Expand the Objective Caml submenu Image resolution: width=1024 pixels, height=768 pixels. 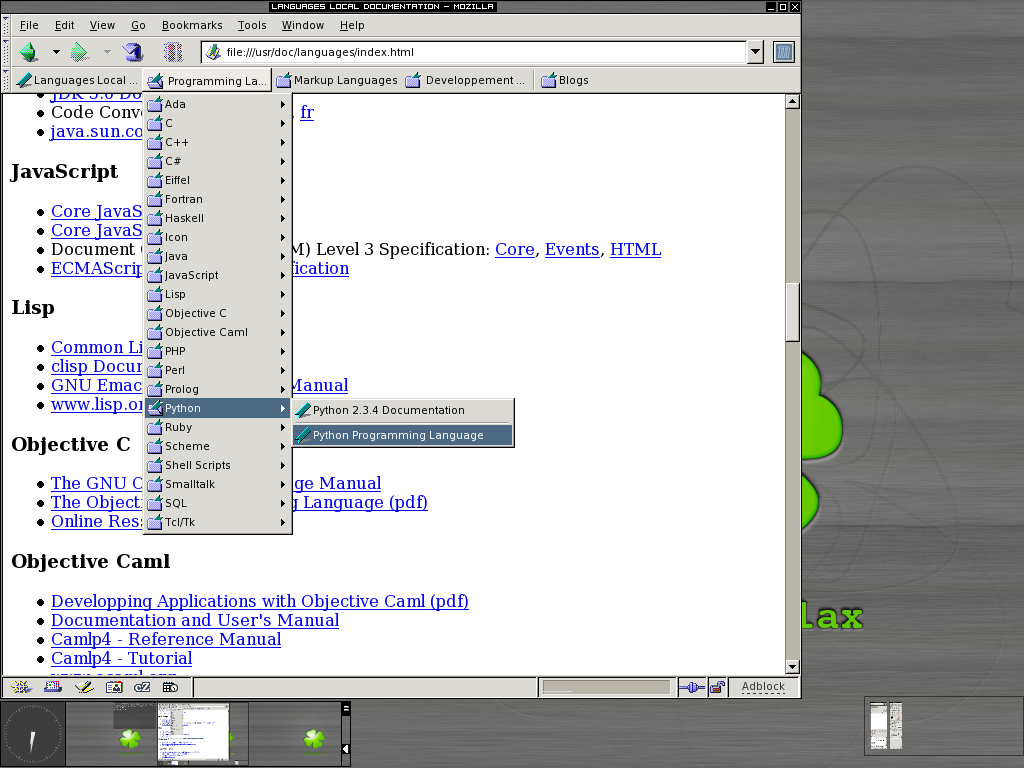[x=217, y=332]
